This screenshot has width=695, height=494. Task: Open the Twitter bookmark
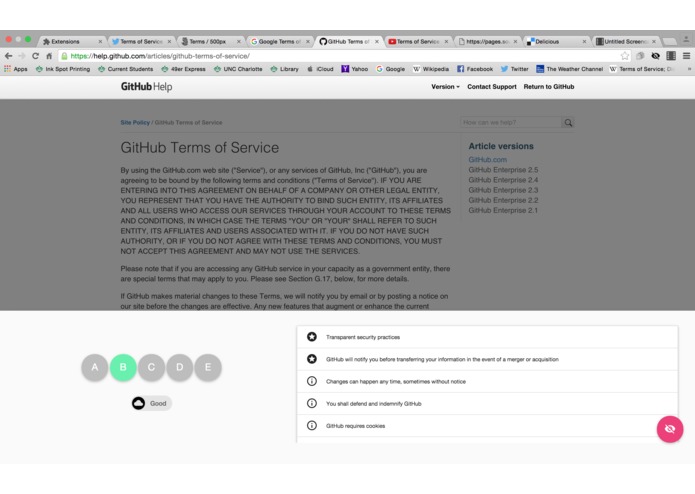(x=515, y=69)
